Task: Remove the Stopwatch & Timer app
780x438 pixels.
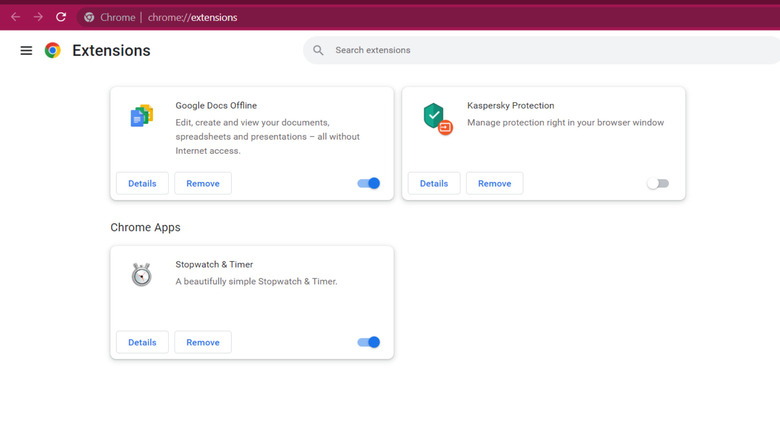Action: [203, 342]
